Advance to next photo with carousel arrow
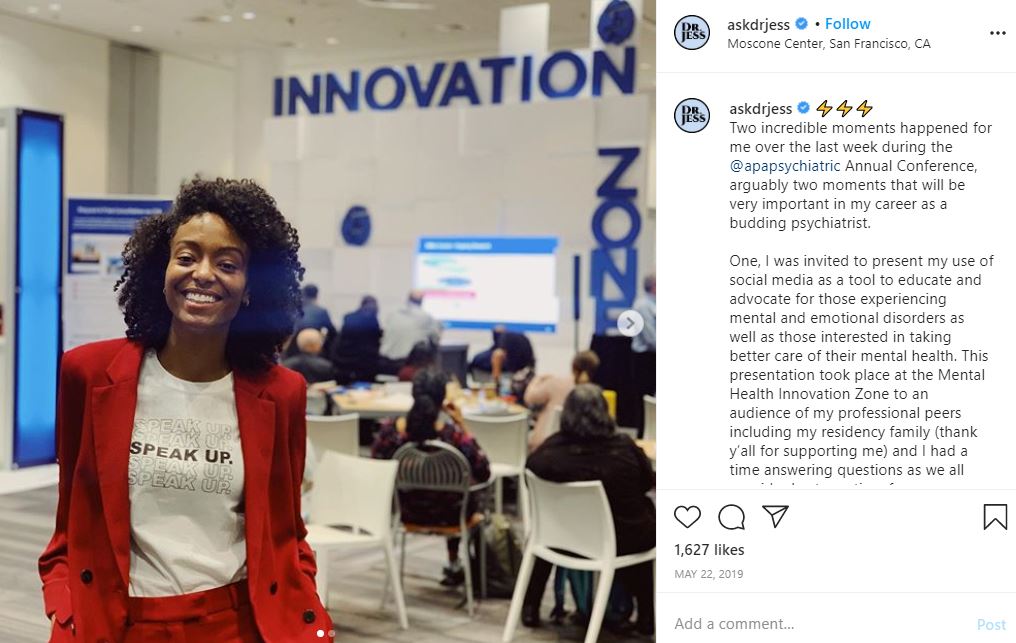Image resolution: width=1016 pixels, height=643 pixels. coord(630,323)
